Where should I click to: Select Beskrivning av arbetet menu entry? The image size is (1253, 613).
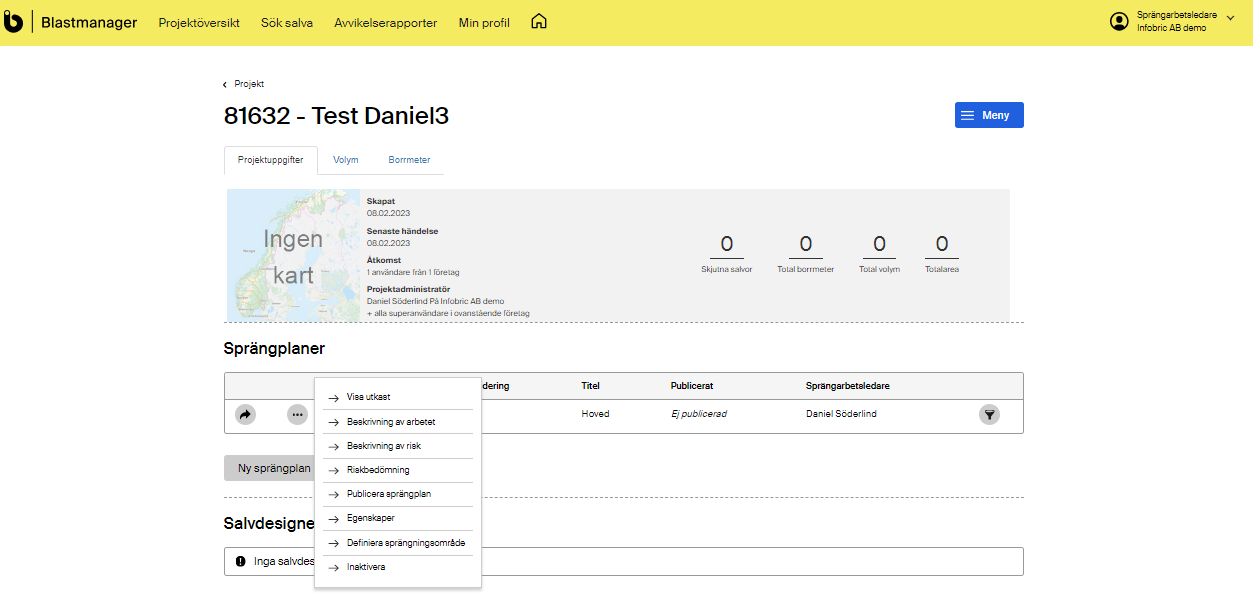coord(398,422)
